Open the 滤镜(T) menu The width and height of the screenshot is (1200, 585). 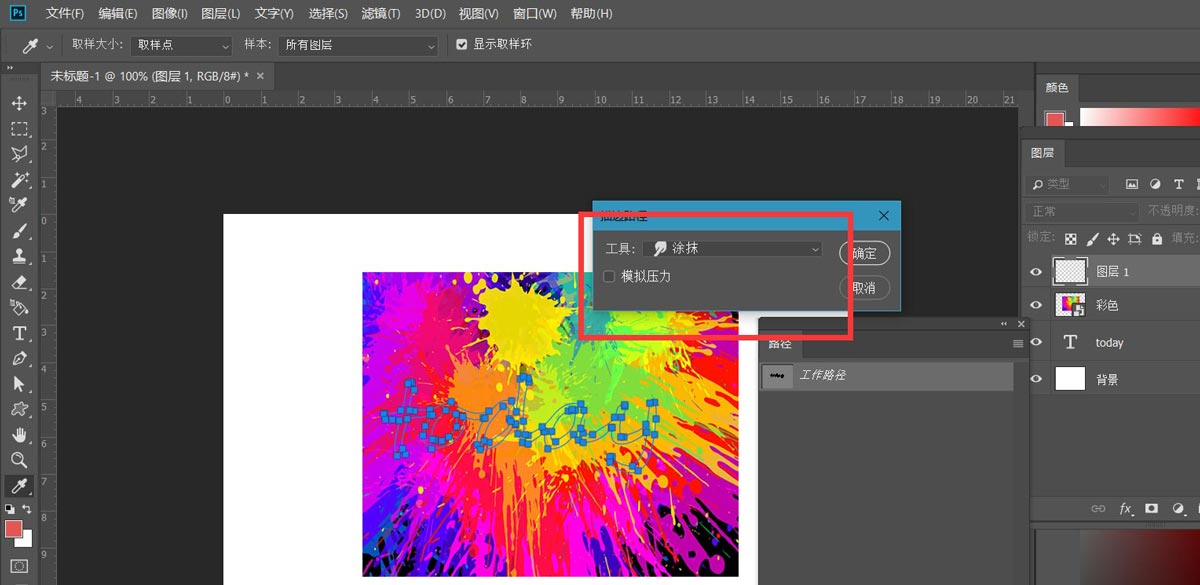pyautogui.click(x=380, y=14)
